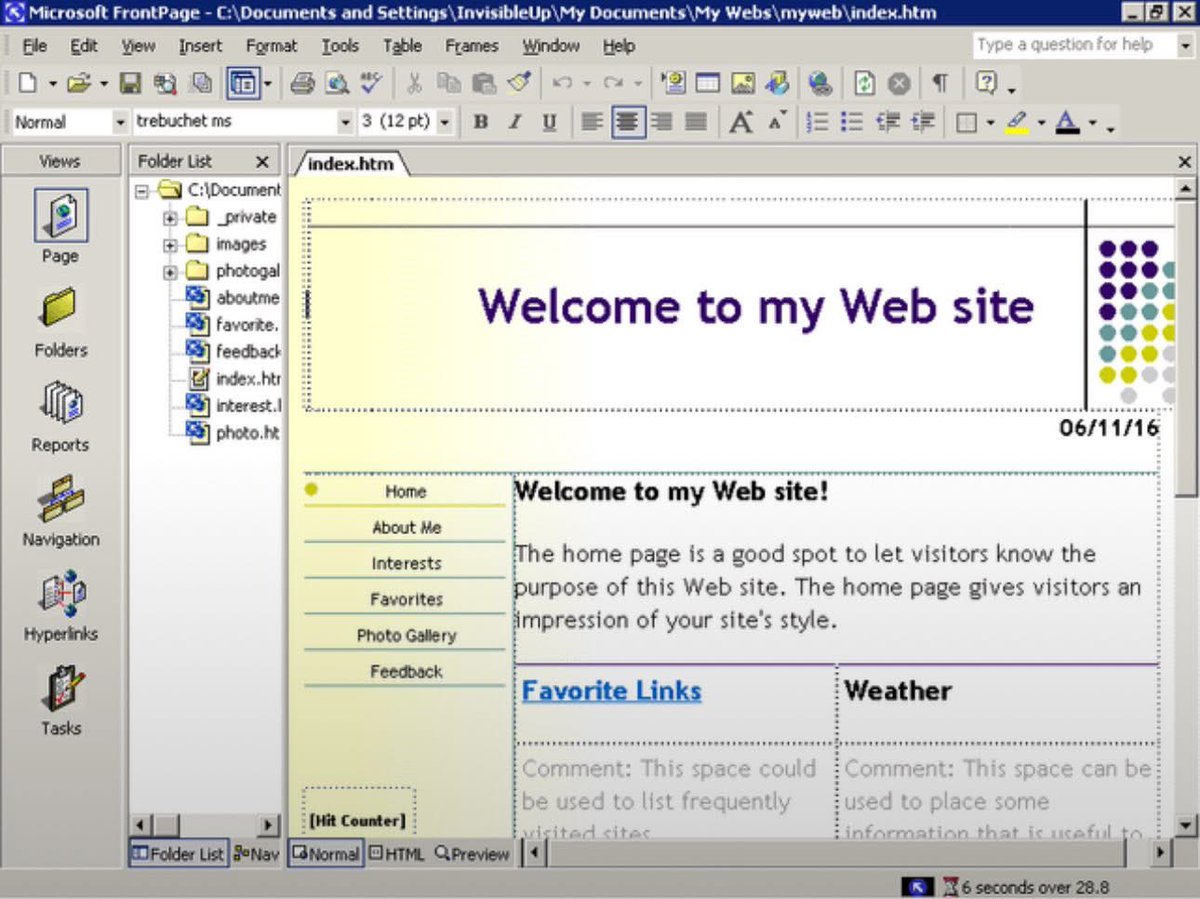The height and width of the screenshot is (899, 1200).
Task: Toggle Justify alignment
Action: 696,122
